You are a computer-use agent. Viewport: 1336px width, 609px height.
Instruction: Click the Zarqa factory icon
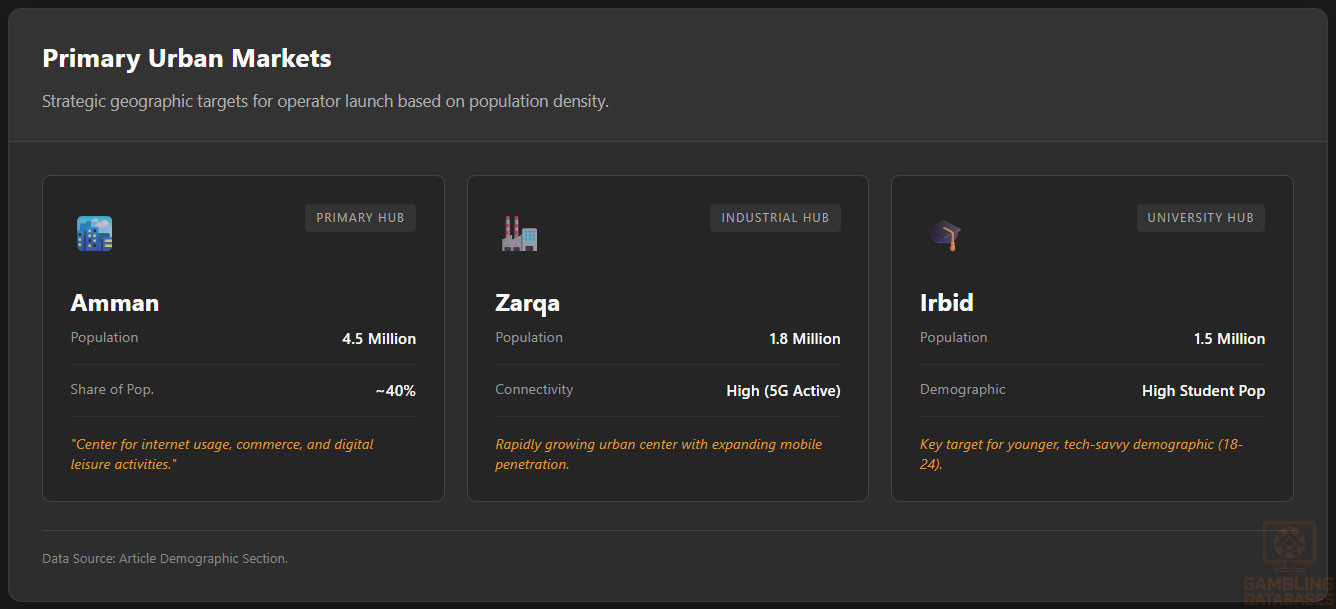click(519, 233)
